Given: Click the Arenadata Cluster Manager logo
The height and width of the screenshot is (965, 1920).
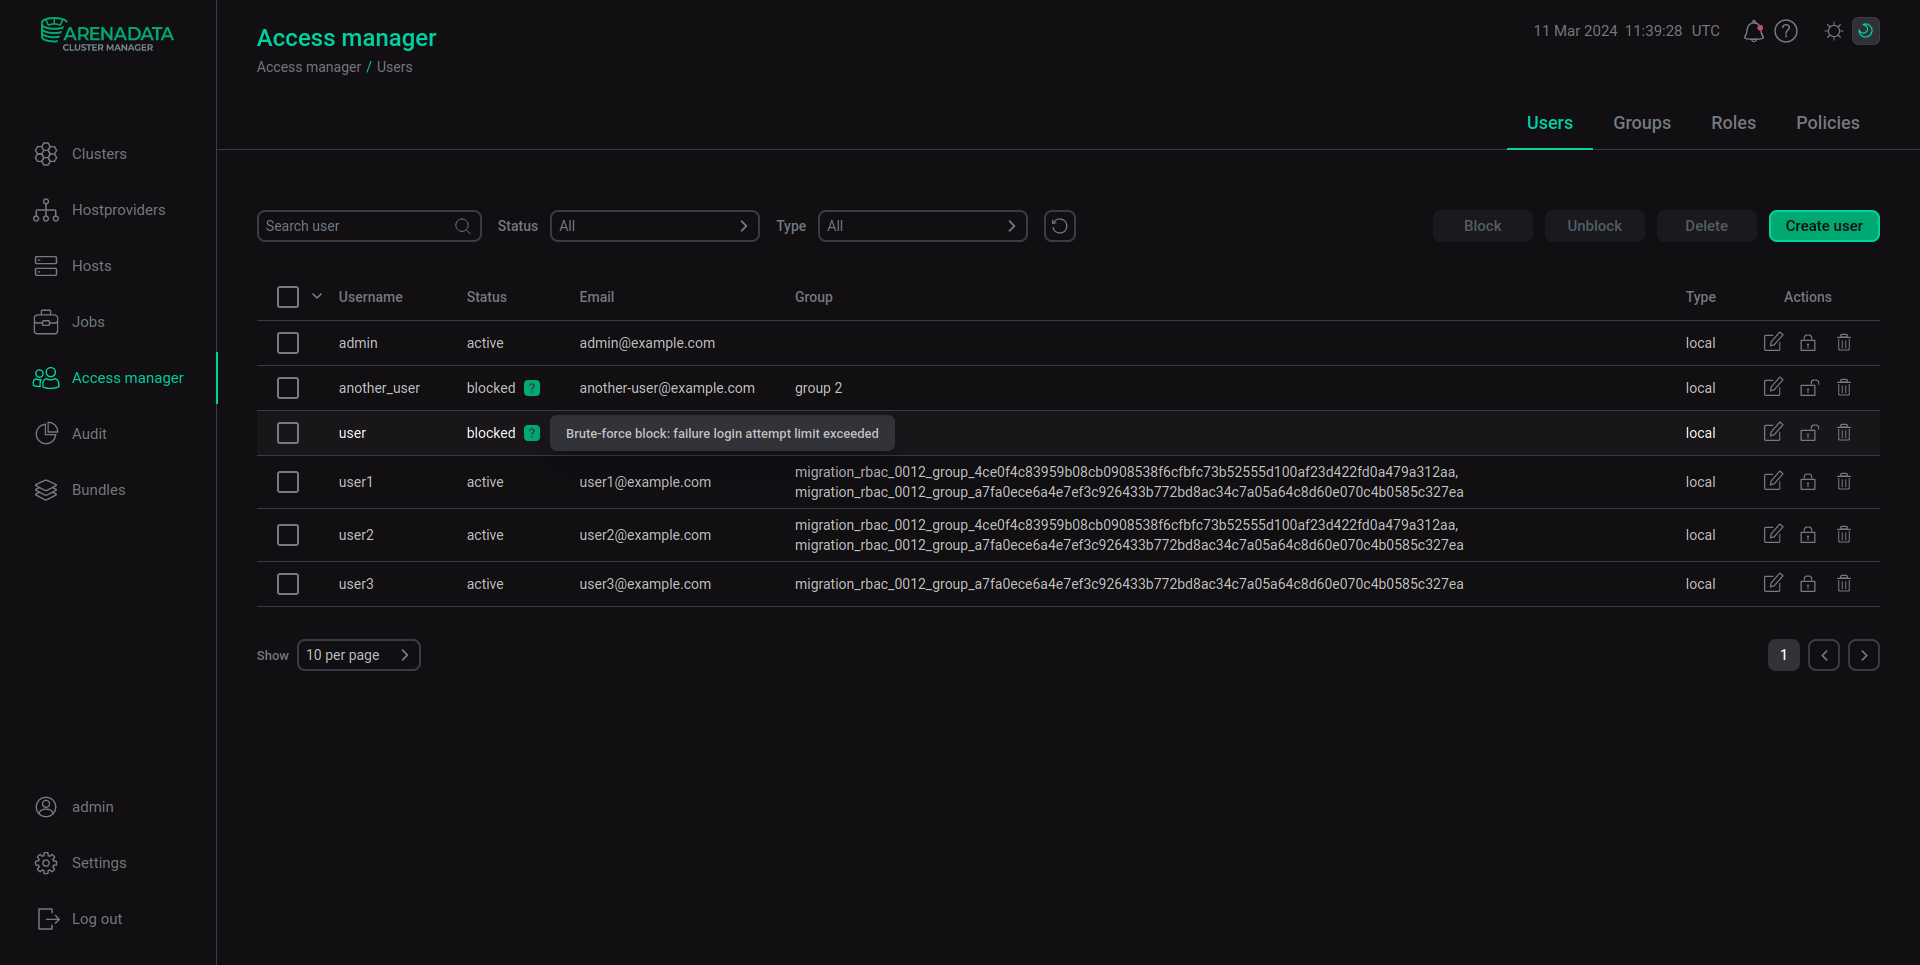Looking at the screenshot, I should tap(107, 34).
